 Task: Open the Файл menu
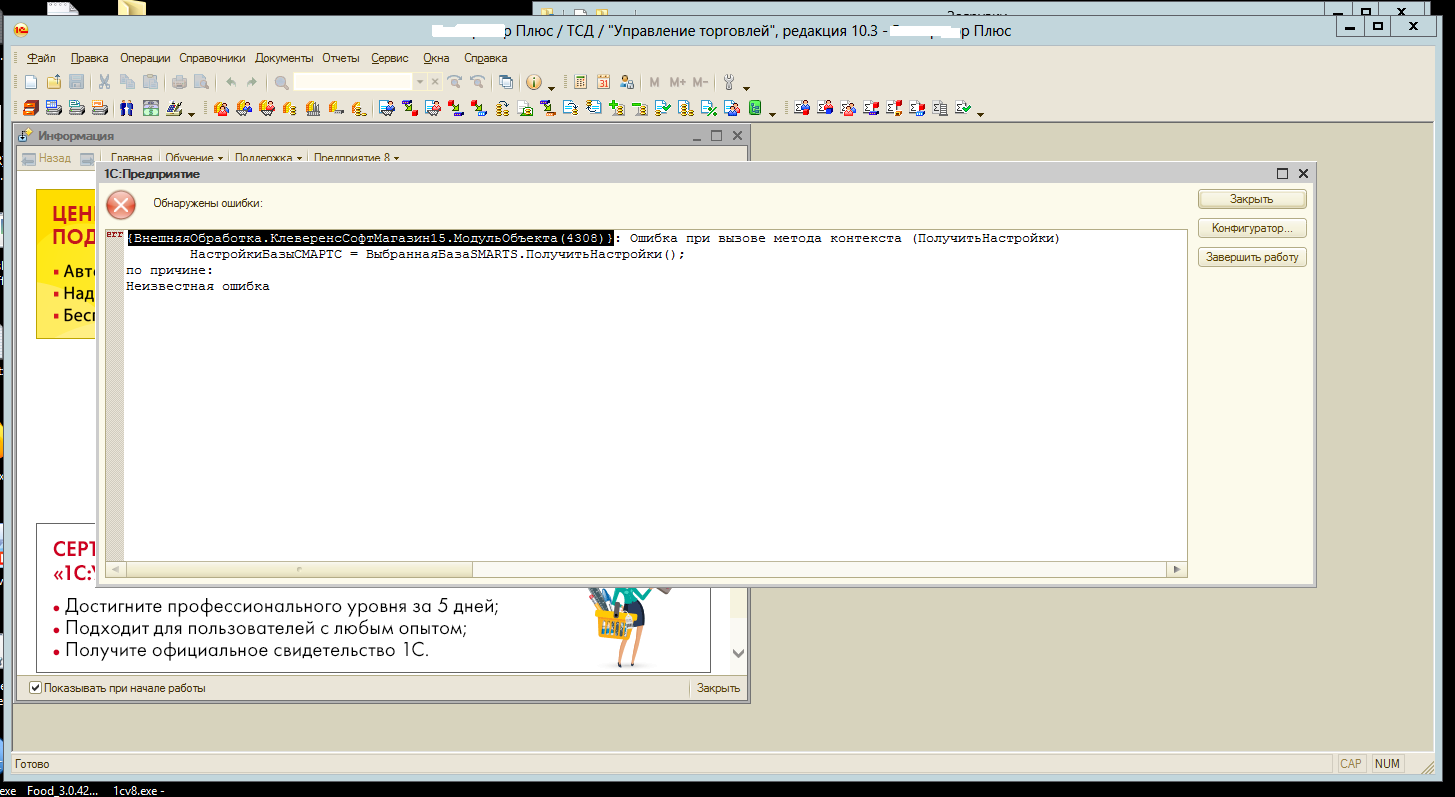point(42,58)
